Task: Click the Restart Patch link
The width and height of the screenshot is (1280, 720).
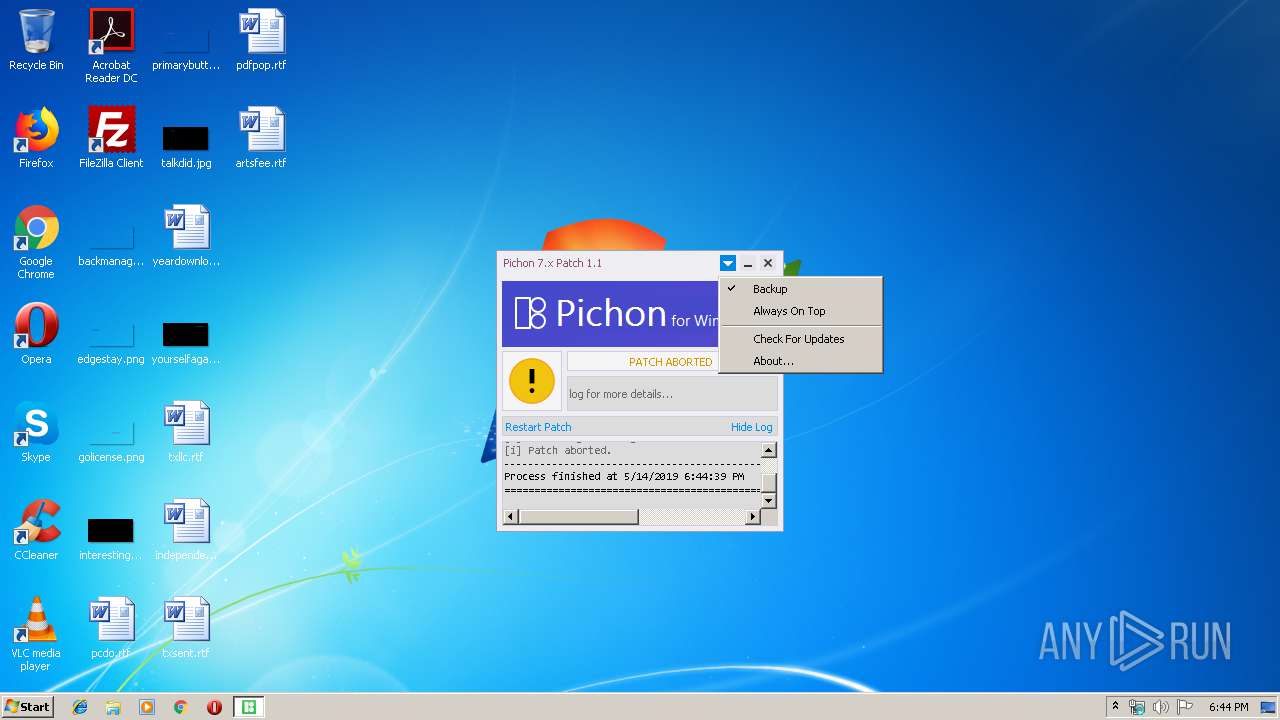Action: tap(538, 427)
